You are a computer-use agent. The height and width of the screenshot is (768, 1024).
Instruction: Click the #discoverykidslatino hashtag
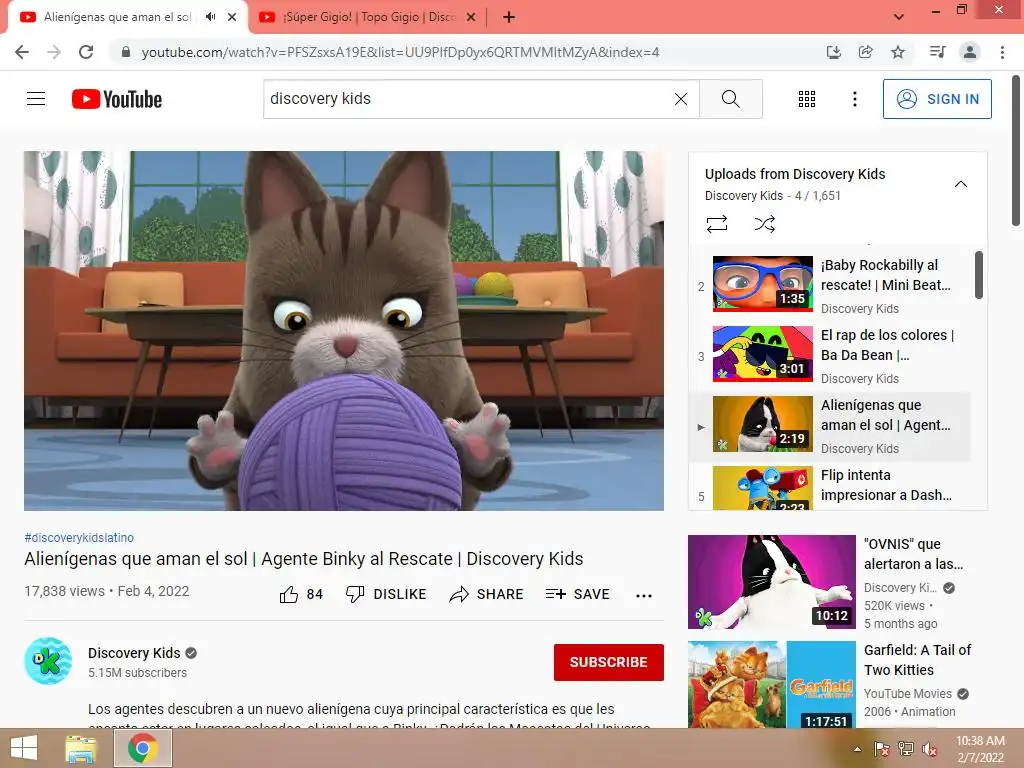pyautogui.click(x=79, y=537)
